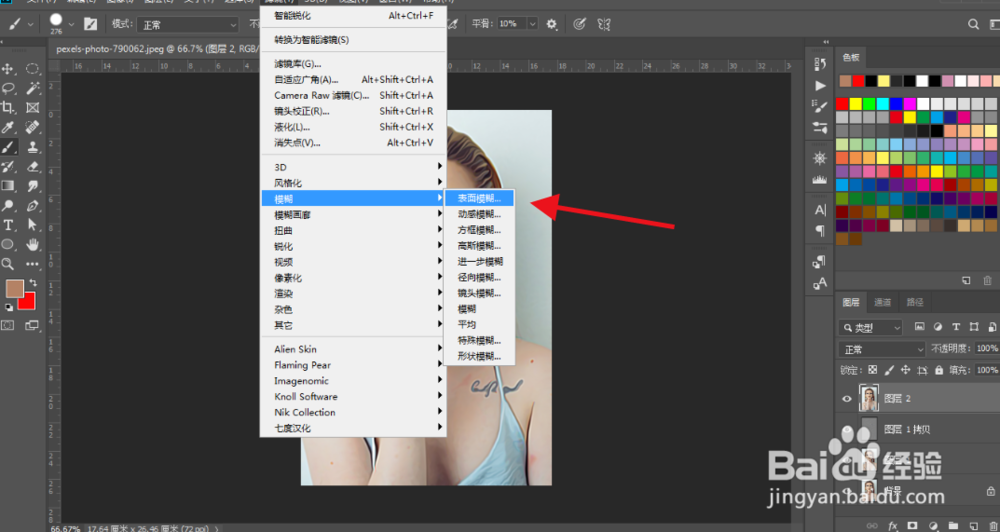The height and width of the screenshot is (532, 1000).
Task: Open the Edit Toolbar three-dots button
Action: pyautogui.click(x=33, y=263)
